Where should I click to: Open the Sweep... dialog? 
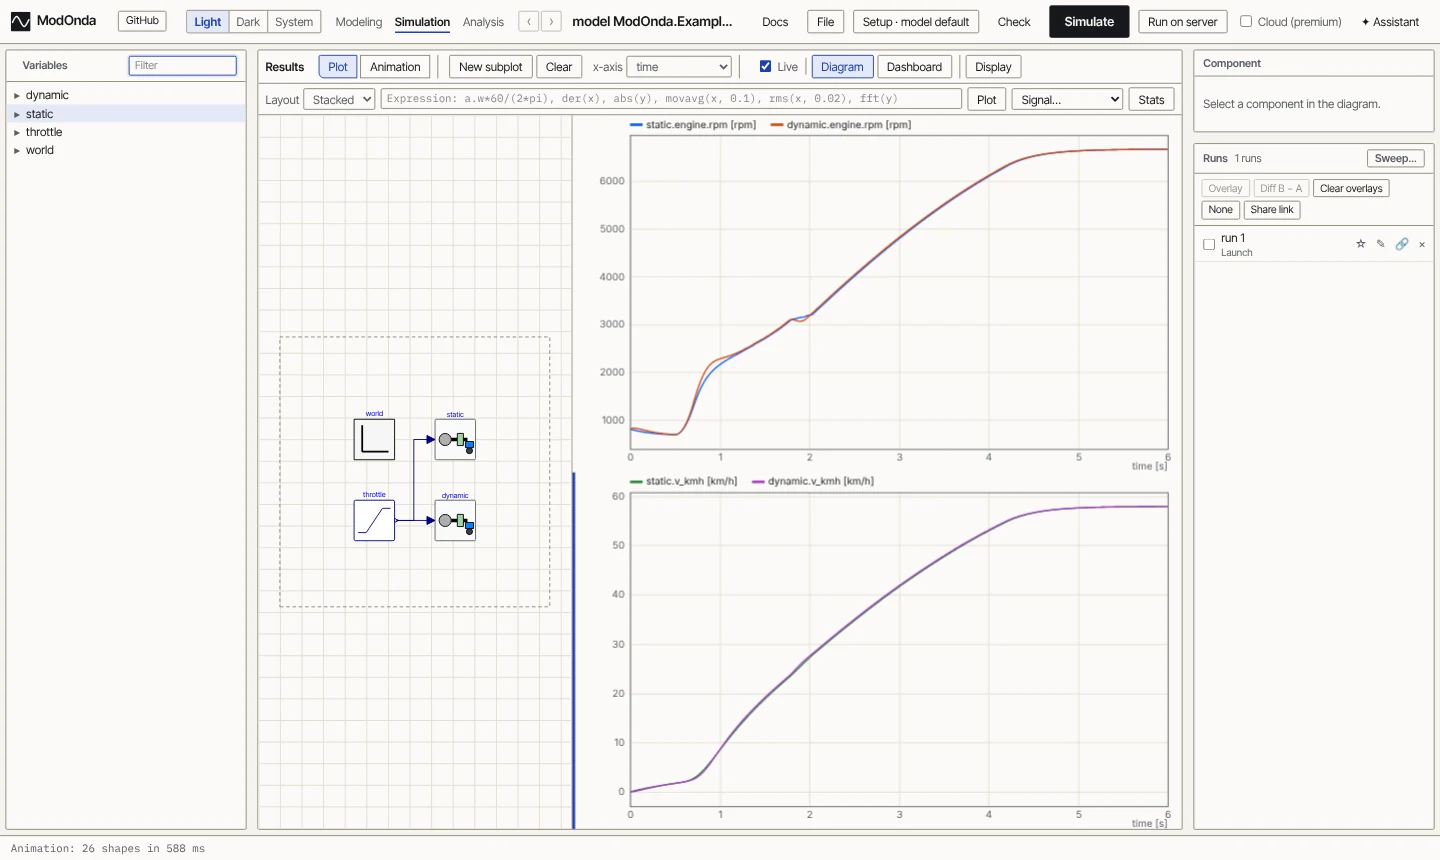(x=1395, y=158)
